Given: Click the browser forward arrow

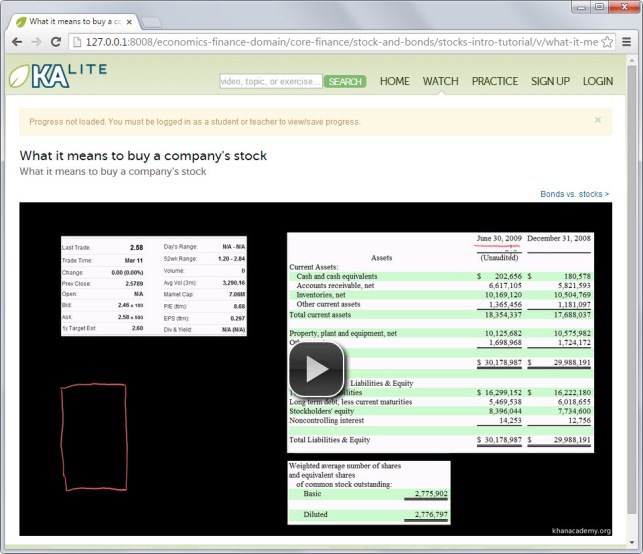Looking at the screenshot, I should pyautogui.click(x=36, y=42).
